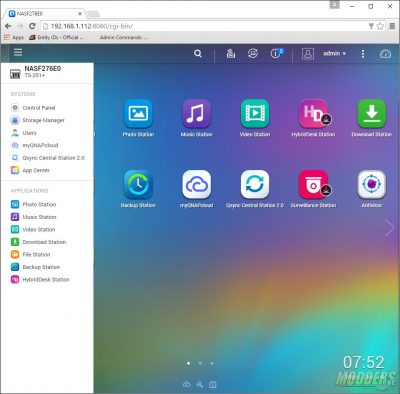This screenshot has height=394, width=400.
Task: Click the saved-password key icon in address bar
Action: point(371,26)
